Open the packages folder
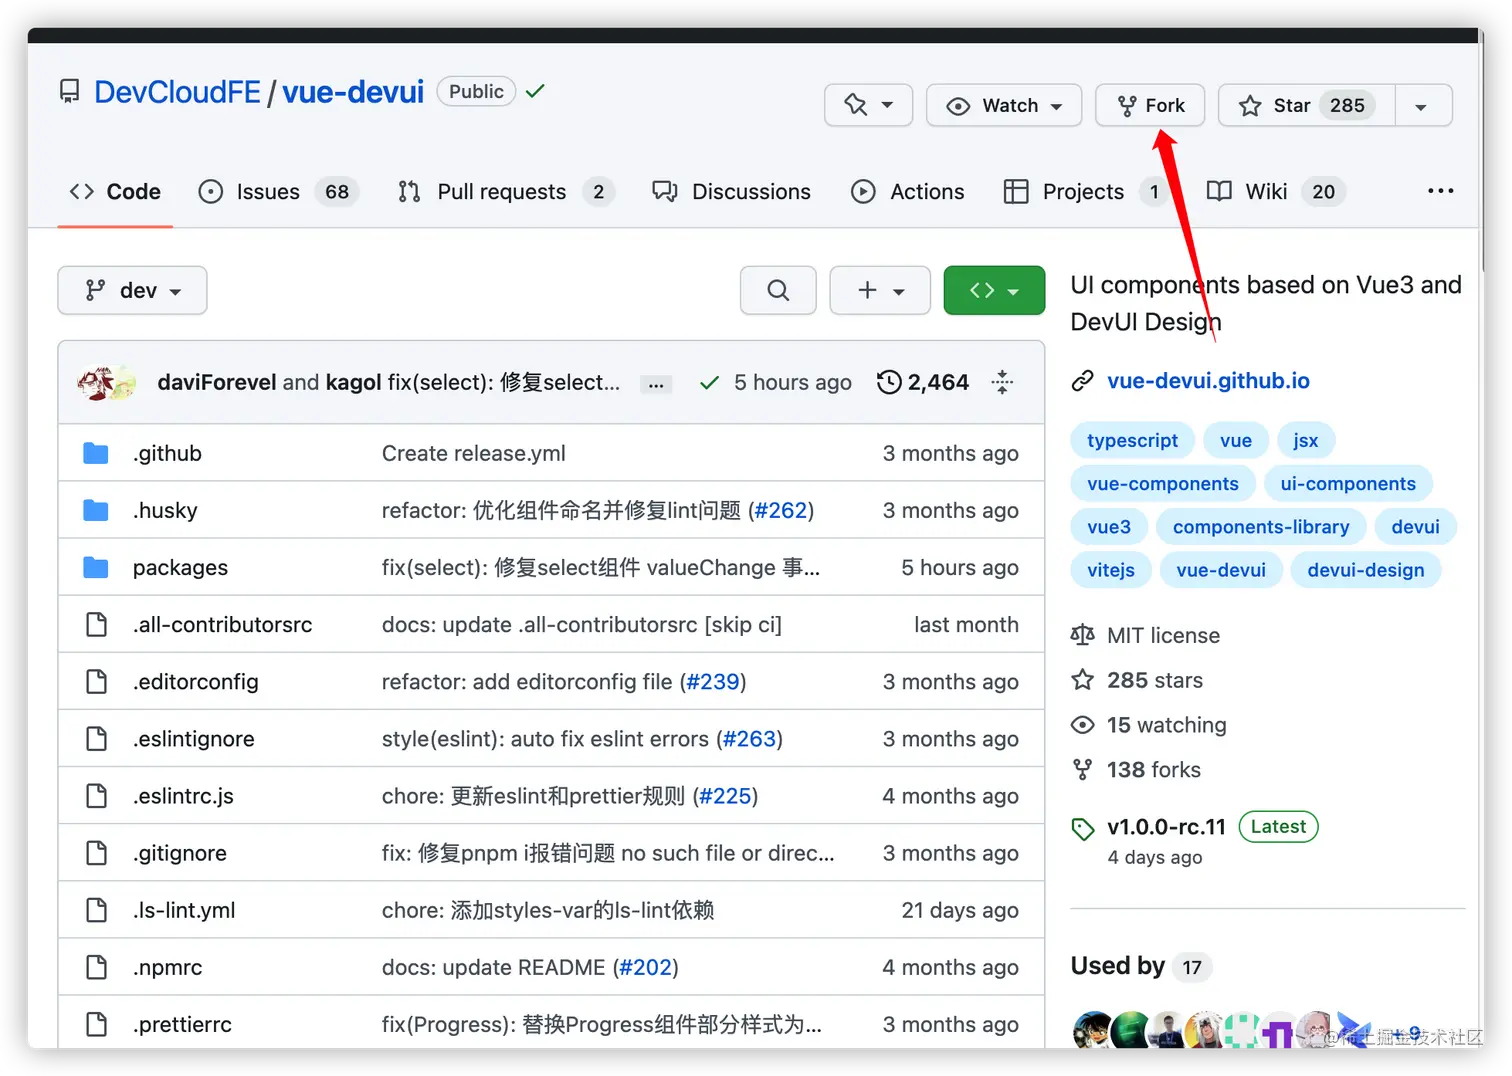 180,567
